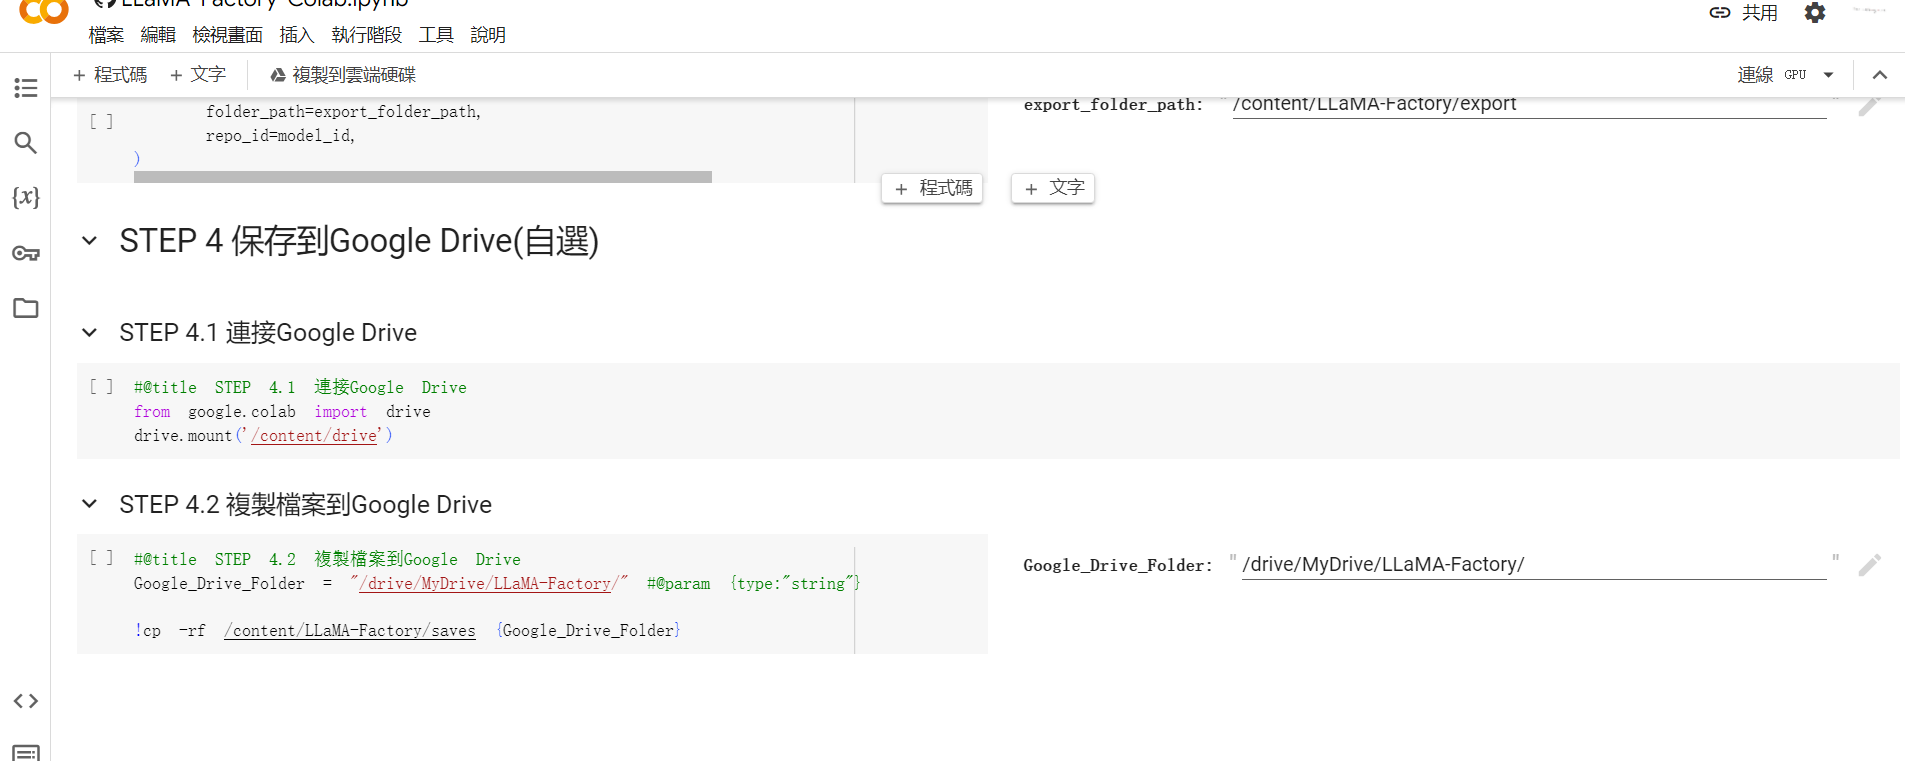Click the Colab logo
Image resolution: width=1905 pixels, height=761 pixels.
click(44, 12)
